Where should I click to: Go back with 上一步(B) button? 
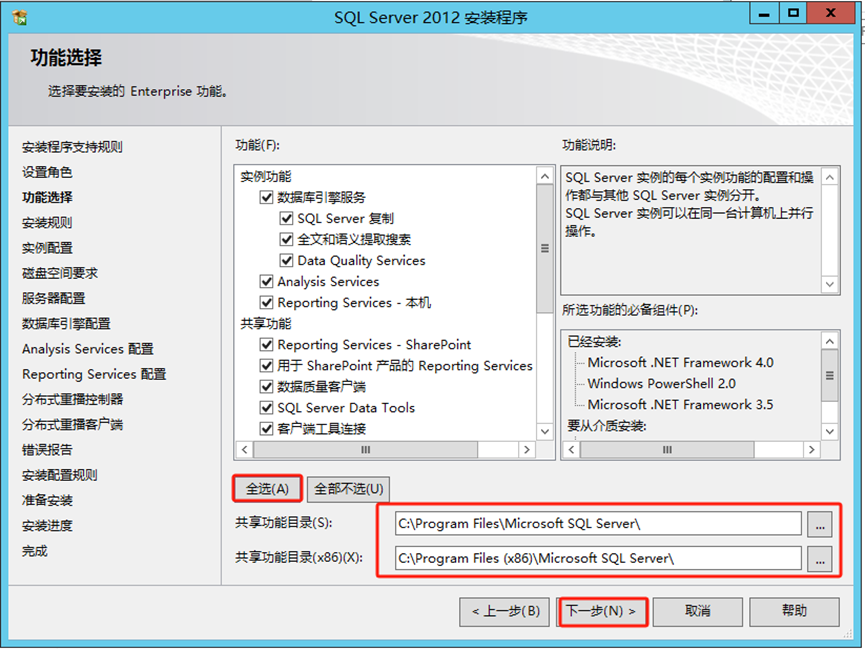(x=505, y=611)
